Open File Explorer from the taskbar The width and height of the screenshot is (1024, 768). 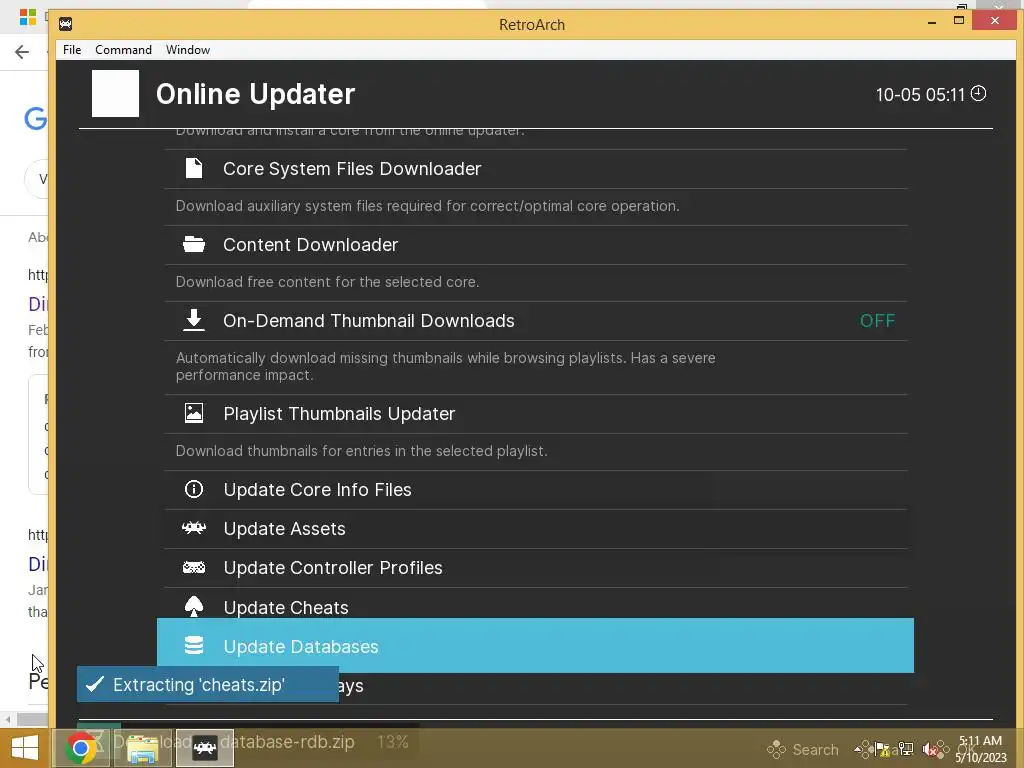(142, 748)
